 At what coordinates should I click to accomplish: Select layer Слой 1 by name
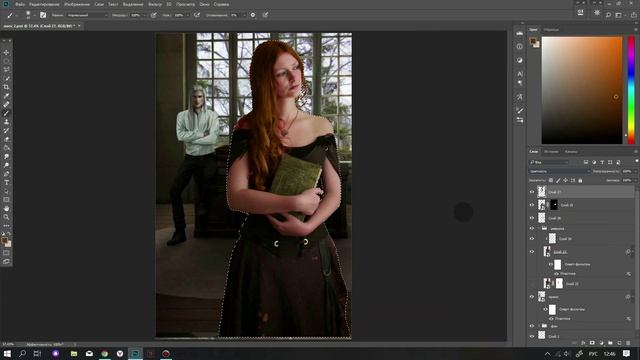[x=554, y=336]
